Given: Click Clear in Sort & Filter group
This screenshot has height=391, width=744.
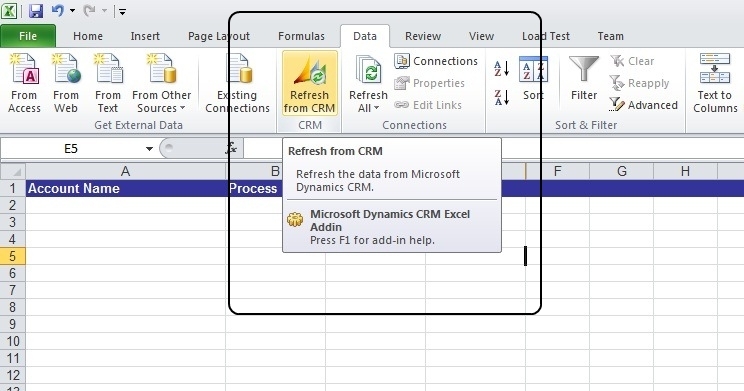Looking at the screenshot, I should click(632, 61).
